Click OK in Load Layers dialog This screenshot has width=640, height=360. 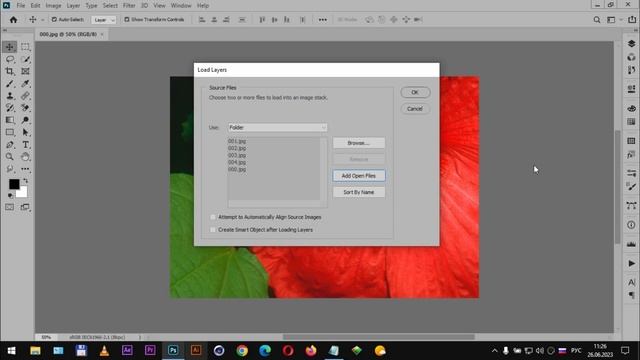tap(415, 92)
